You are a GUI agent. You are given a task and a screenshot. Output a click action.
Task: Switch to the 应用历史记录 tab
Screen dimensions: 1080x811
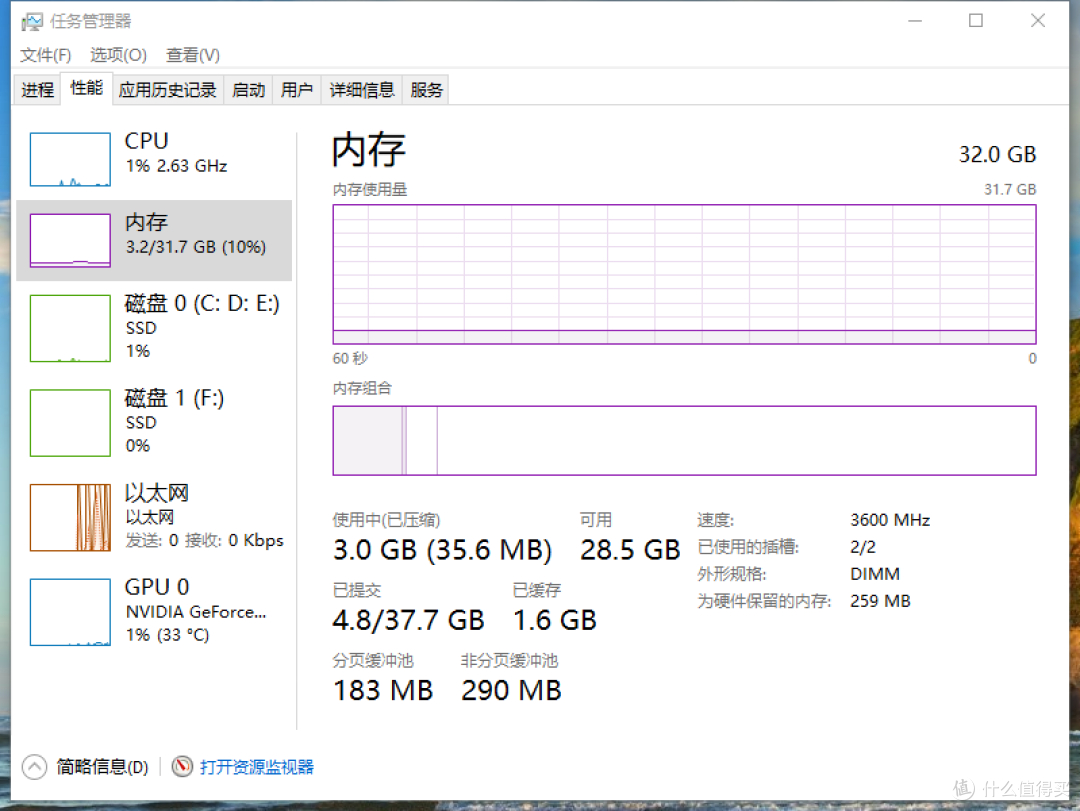point(167,90)
